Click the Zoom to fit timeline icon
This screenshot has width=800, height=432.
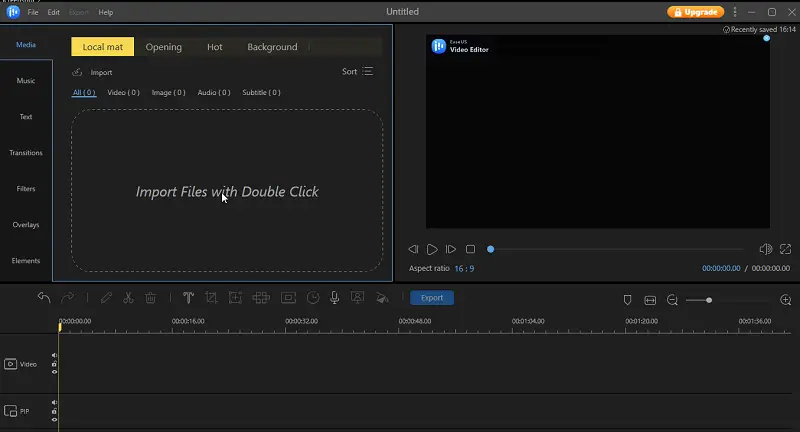[x=650, y=300]
